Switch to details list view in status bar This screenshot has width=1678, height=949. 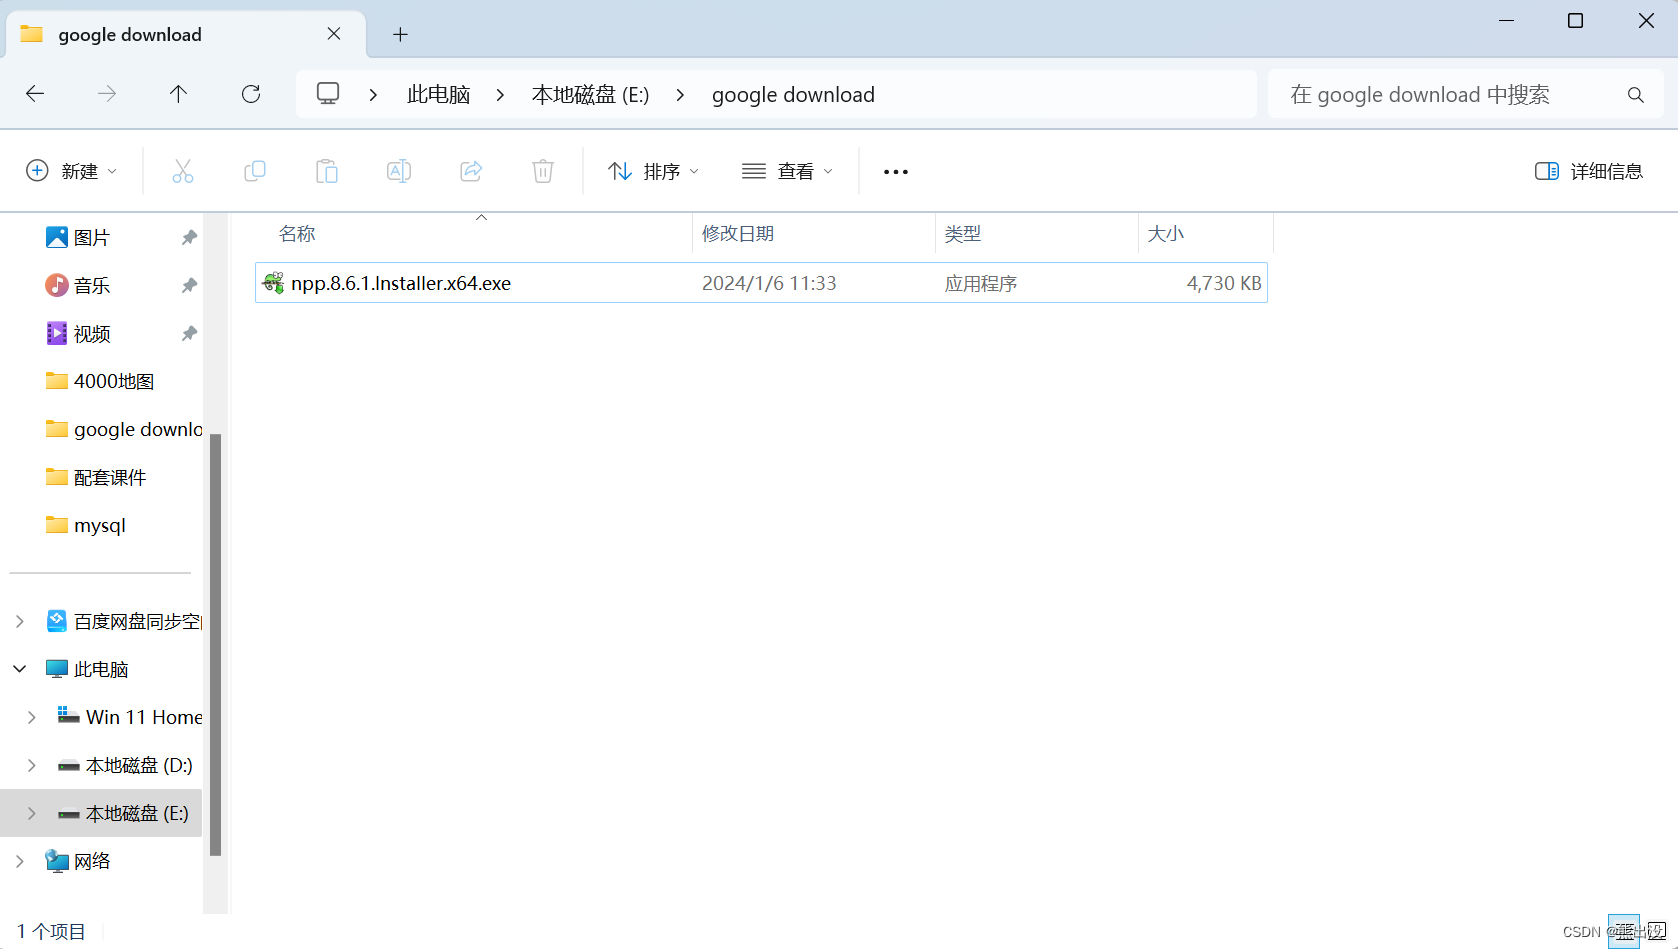pyautogui.click(x=1624, y=931)
